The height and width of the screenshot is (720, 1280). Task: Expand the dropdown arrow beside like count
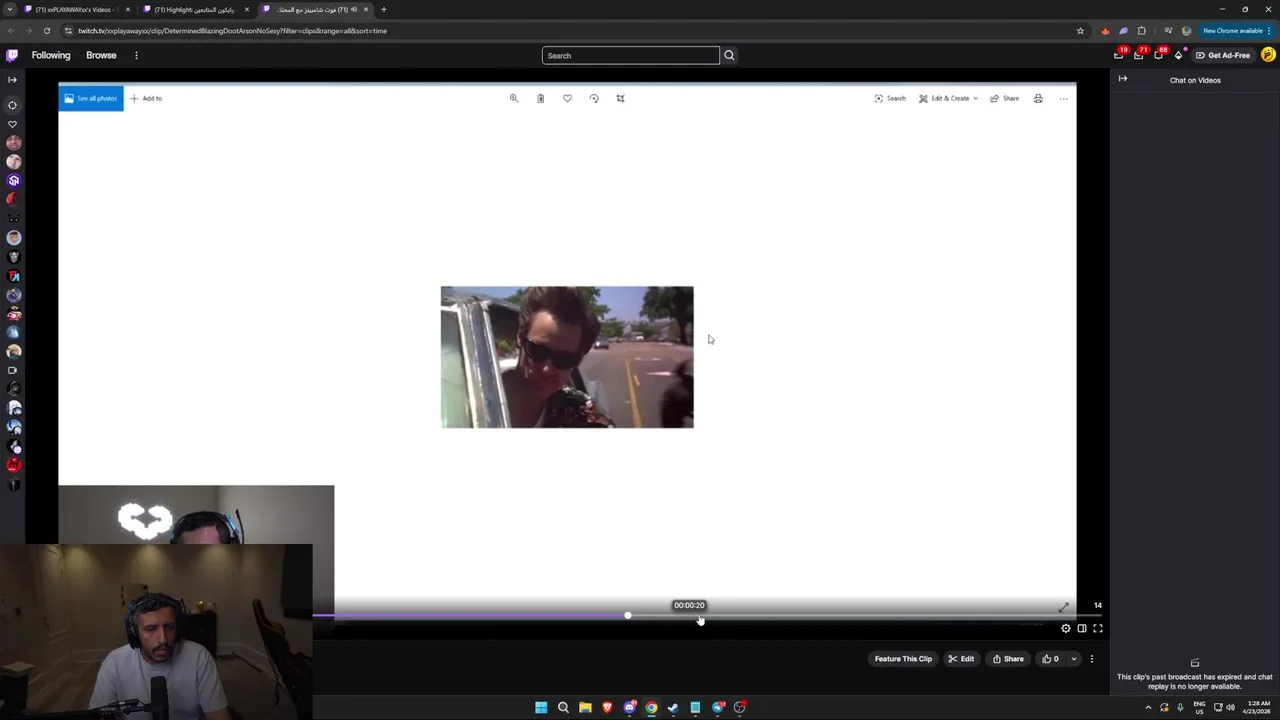coord(1074,659)
